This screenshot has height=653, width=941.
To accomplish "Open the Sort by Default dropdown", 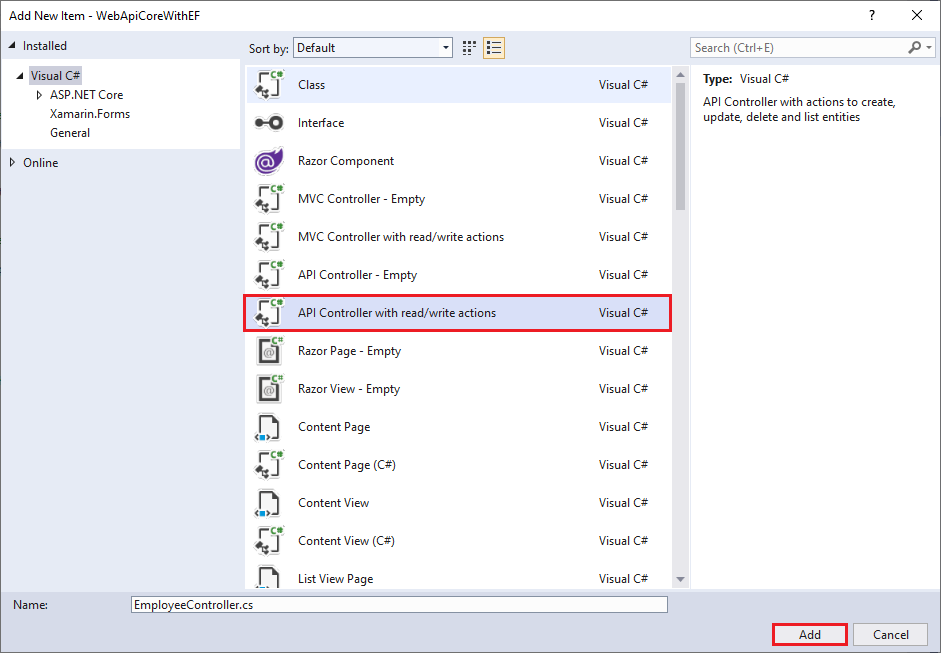I will click(x=373, y=48).
